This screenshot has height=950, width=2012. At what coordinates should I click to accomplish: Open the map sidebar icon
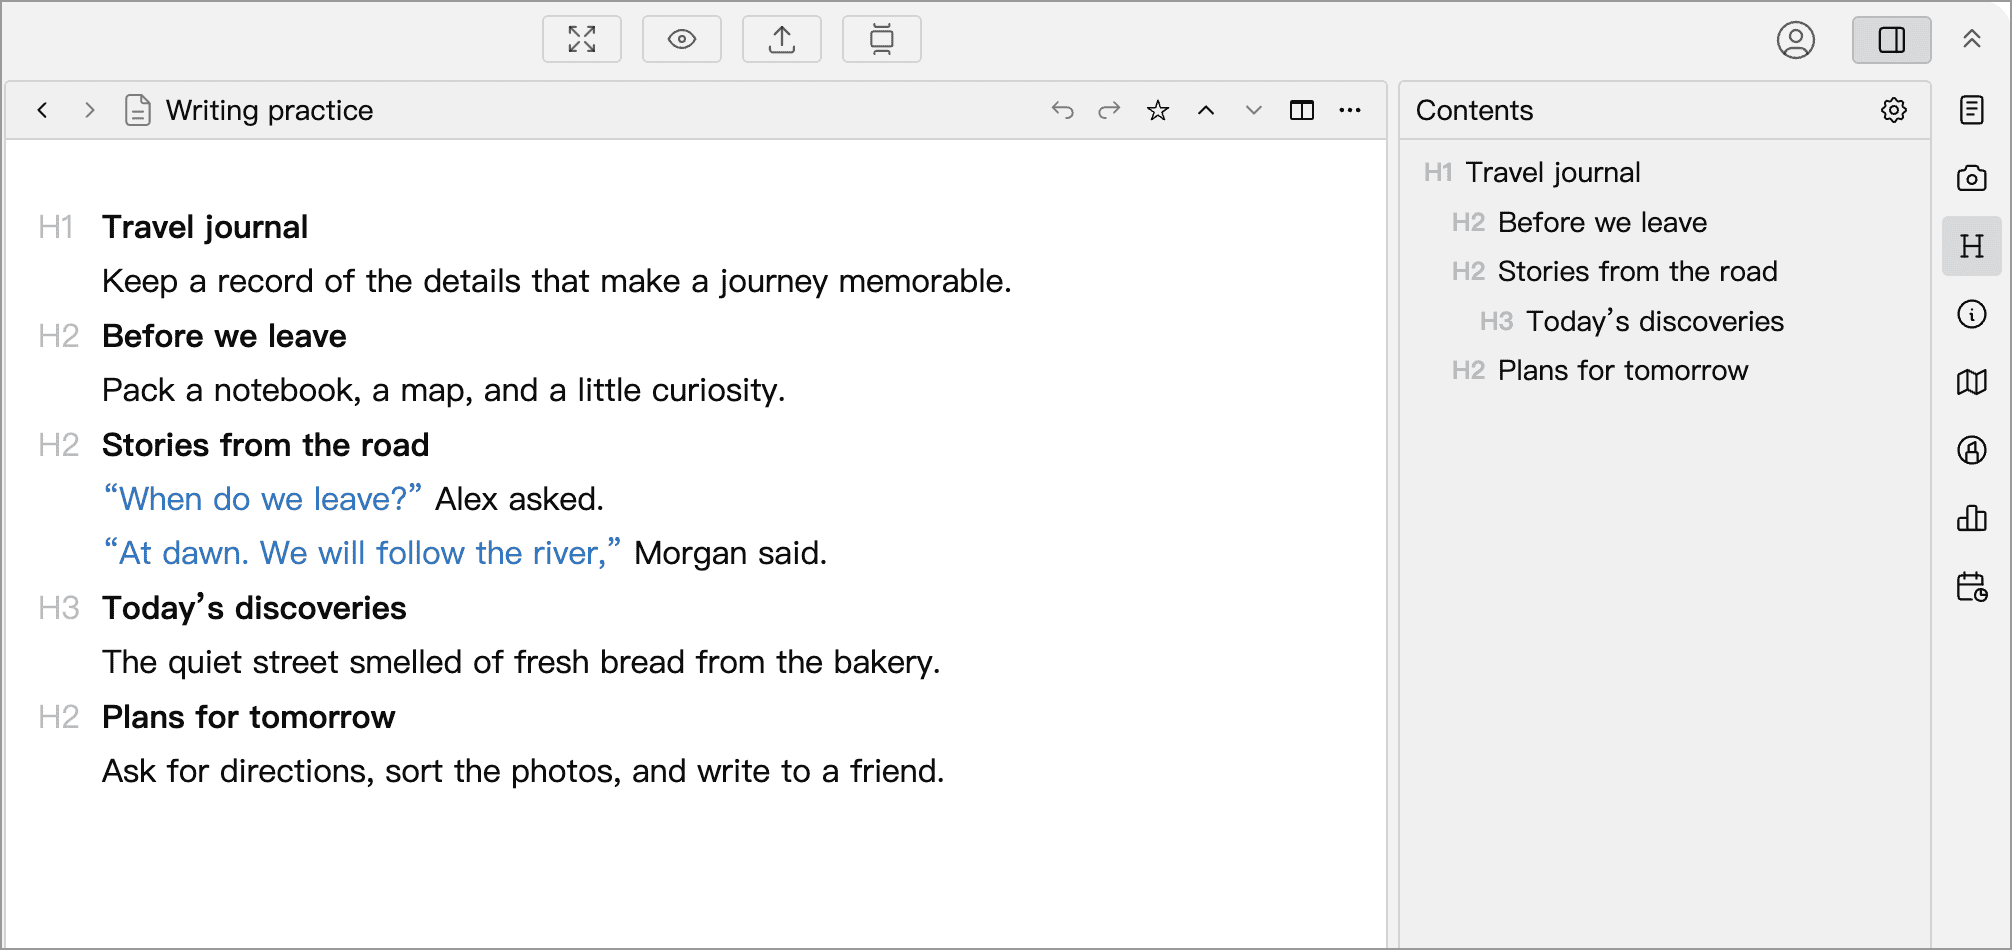tap(1972, 382)
